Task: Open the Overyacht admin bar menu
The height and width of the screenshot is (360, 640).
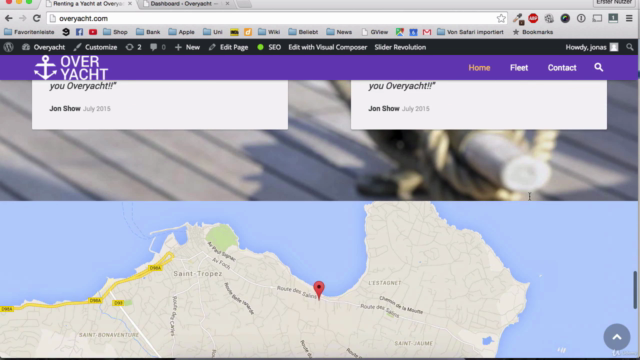Action: coord(43,47)
